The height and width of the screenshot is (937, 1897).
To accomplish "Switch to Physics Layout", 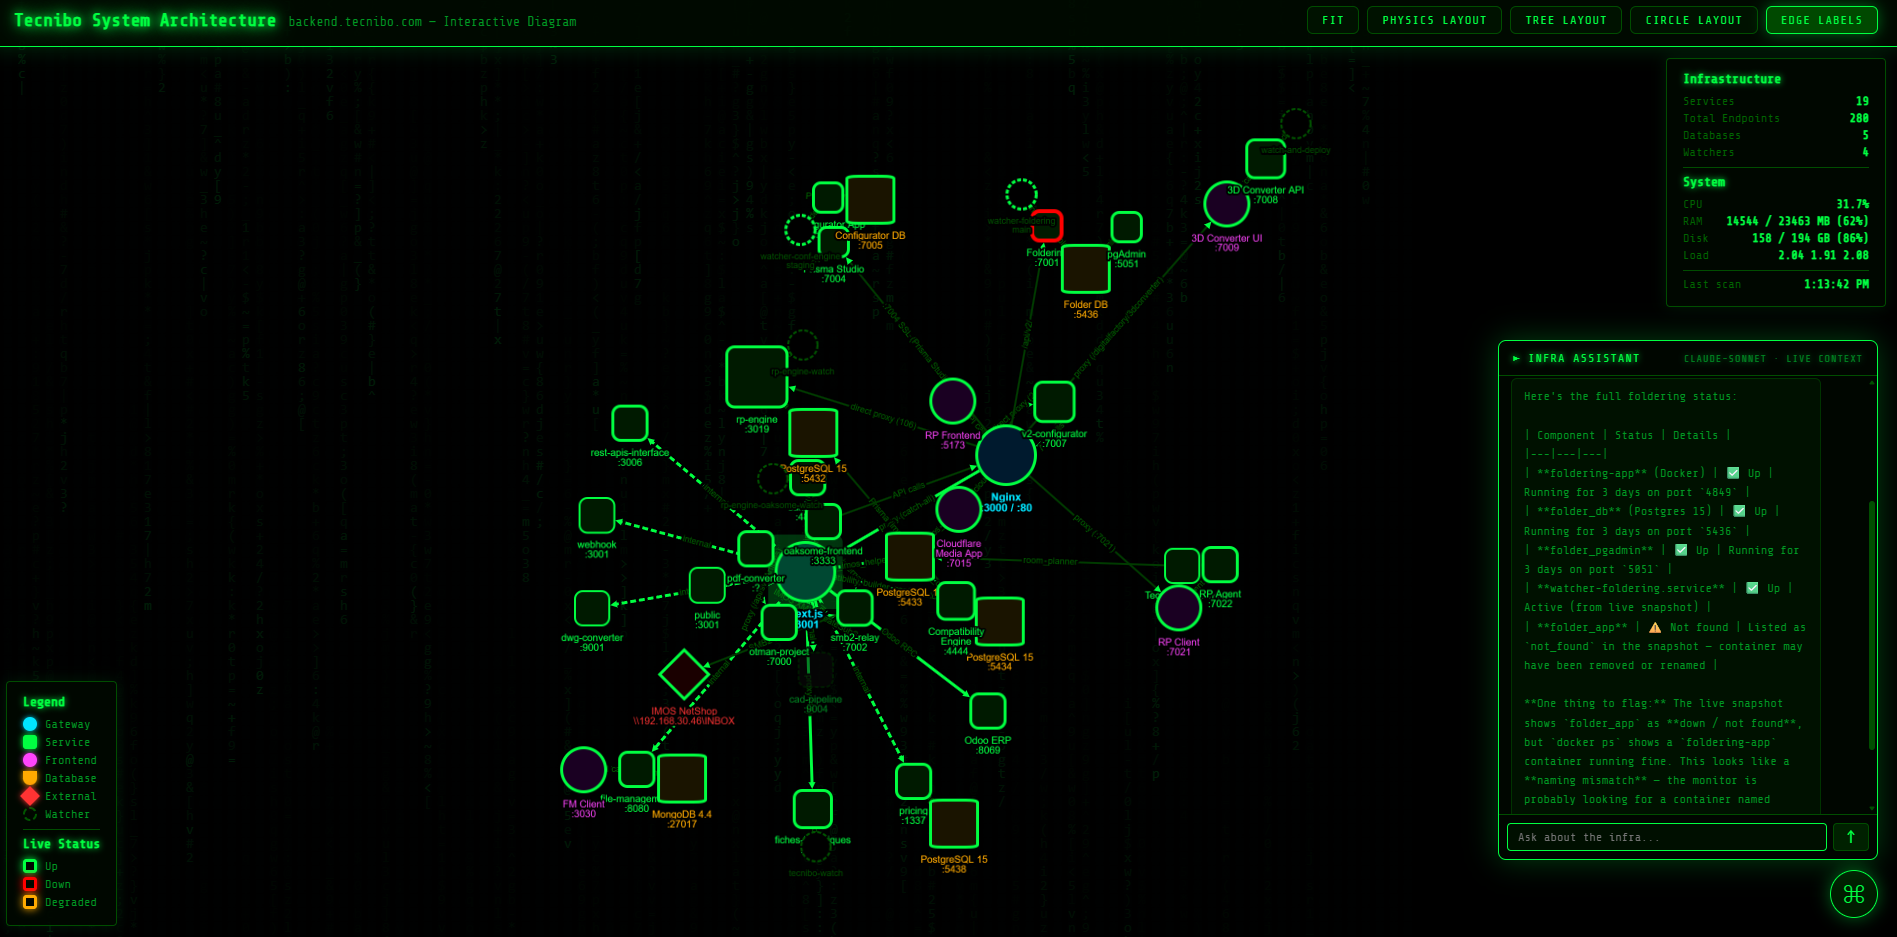I will click(1434, 20).
